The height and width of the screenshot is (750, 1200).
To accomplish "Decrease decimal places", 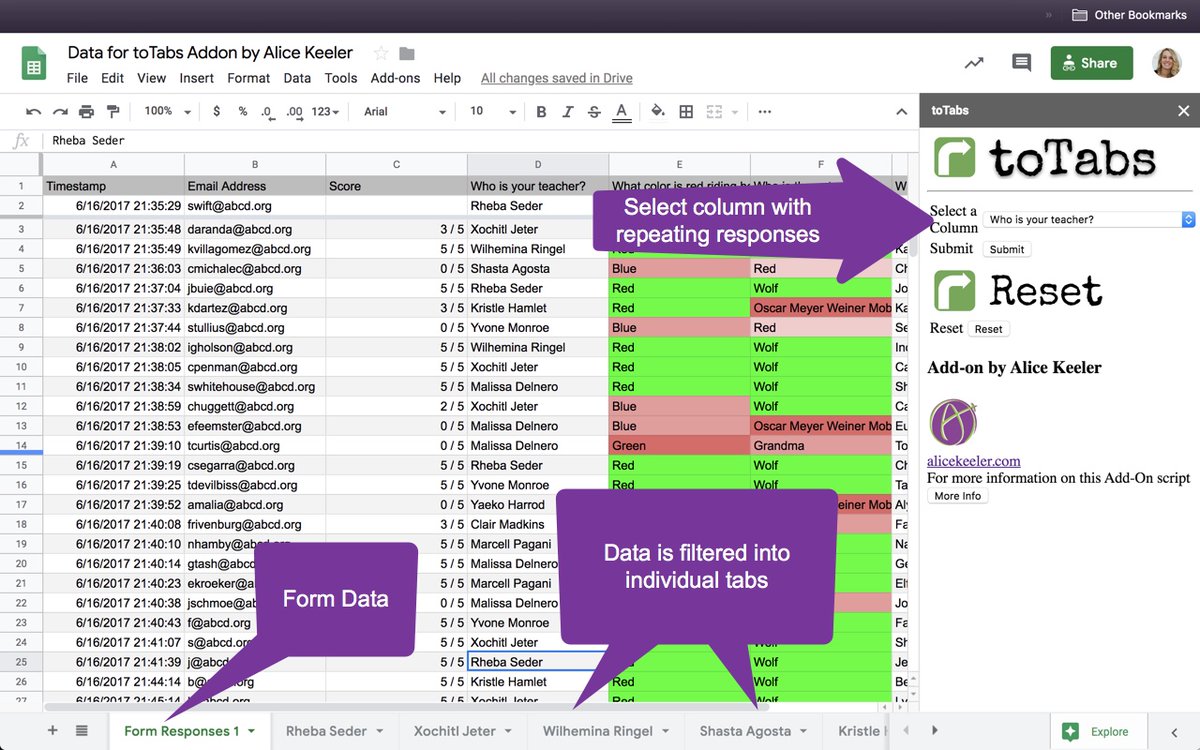I will click(x=266, y=111).
